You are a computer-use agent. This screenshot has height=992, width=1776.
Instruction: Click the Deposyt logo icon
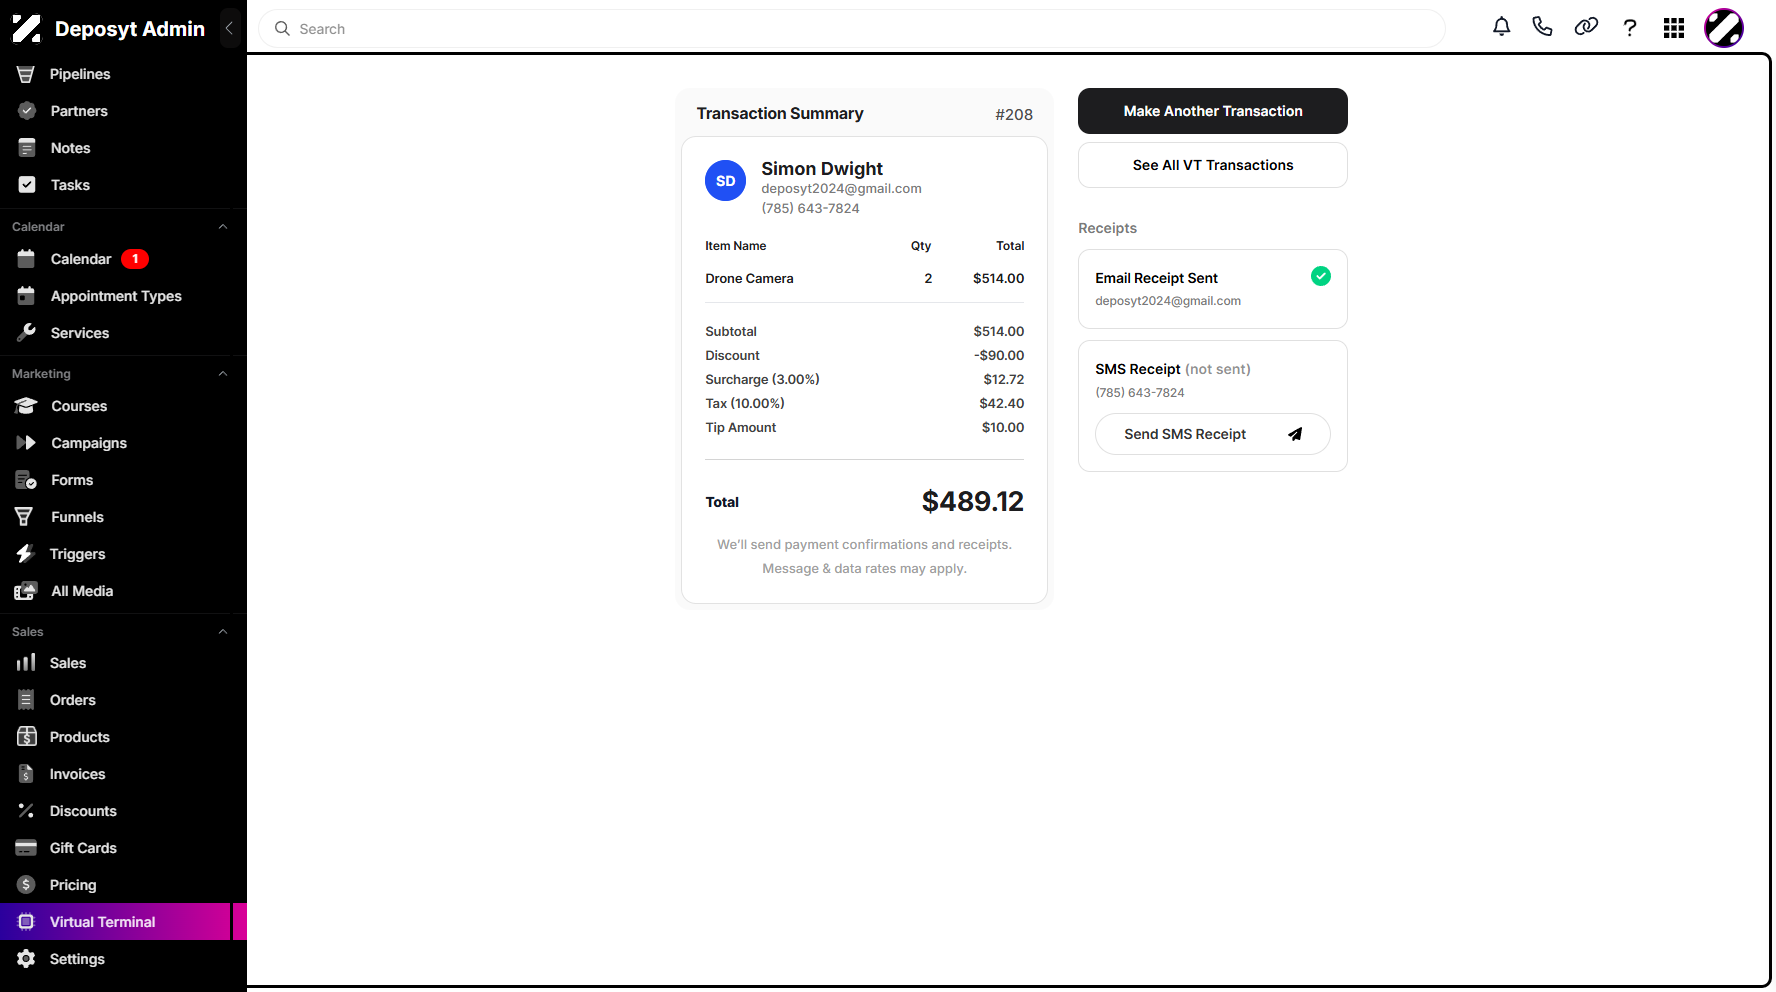[26, 29]
